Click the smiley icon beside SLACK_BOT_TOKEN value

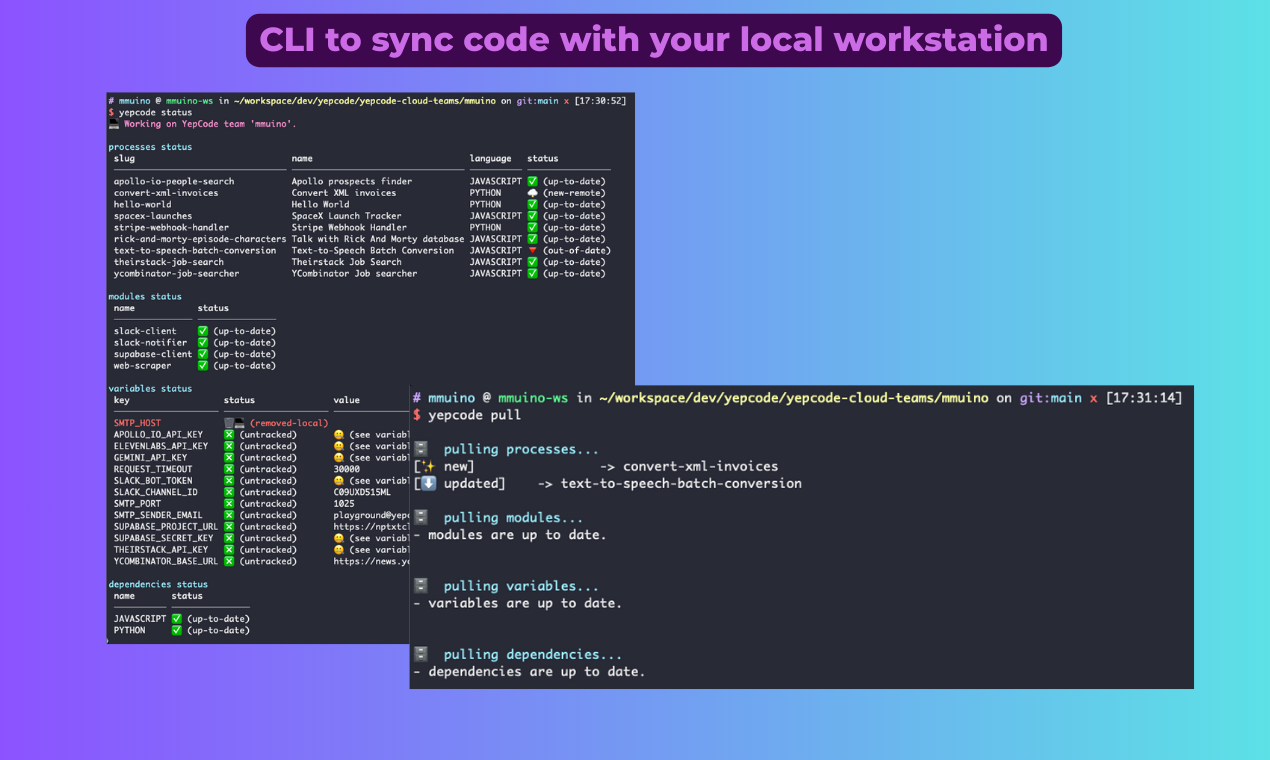coord(339,479)
